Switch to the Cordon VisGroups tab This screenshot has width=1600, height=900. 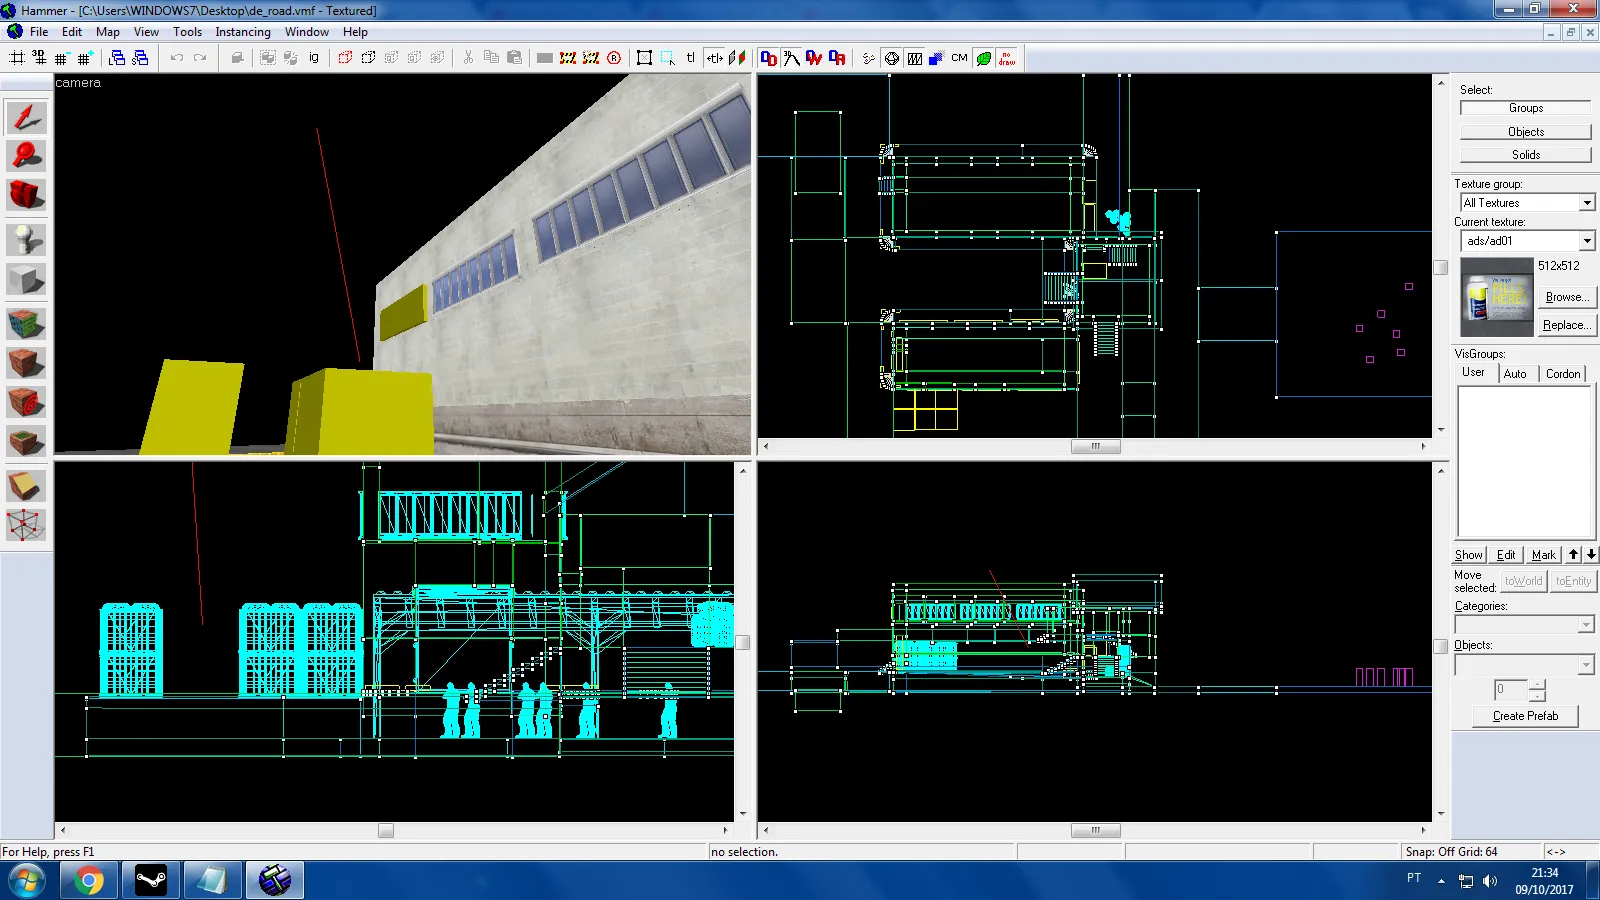click(x=1563, y=373)
